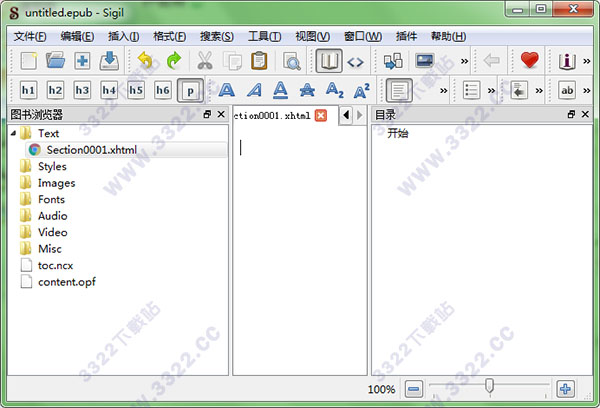Expand overflow after the indent icon
Viewport: 600px width, 408px height.
(x=539, y=91)
